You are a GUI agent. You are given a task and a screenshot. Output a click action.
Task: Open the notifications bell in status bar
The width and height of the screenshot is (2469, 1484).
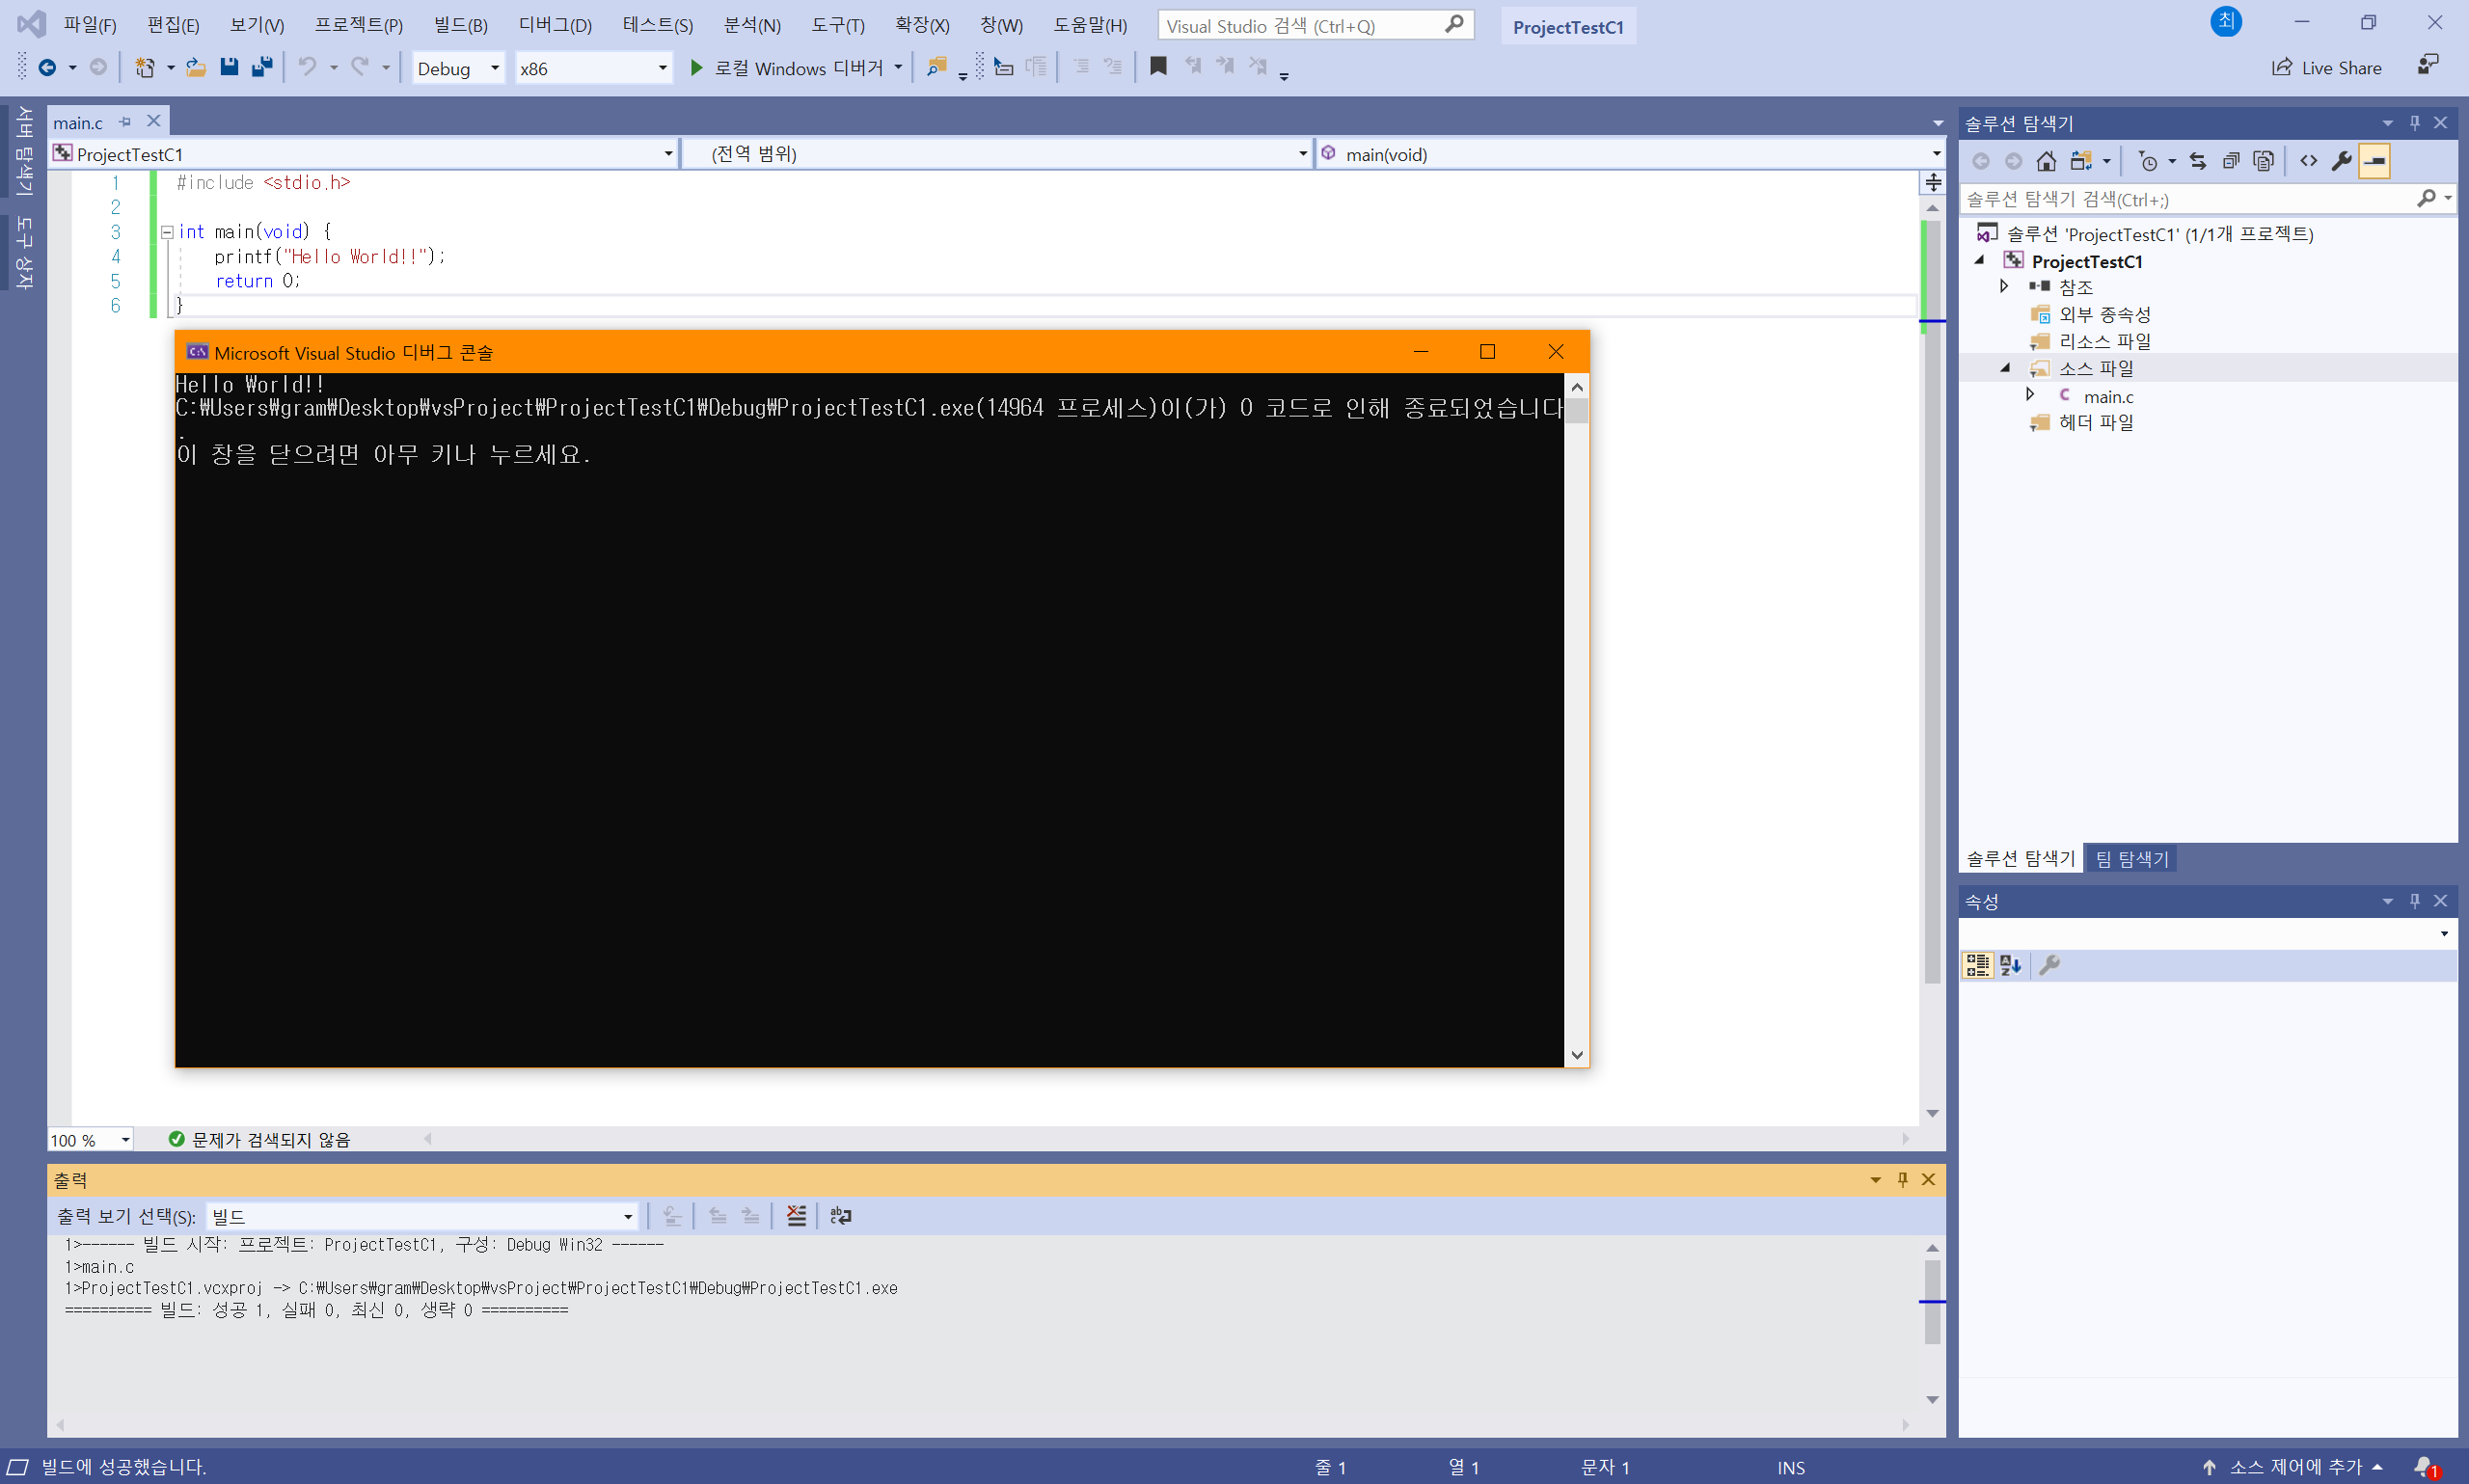2424,1467
